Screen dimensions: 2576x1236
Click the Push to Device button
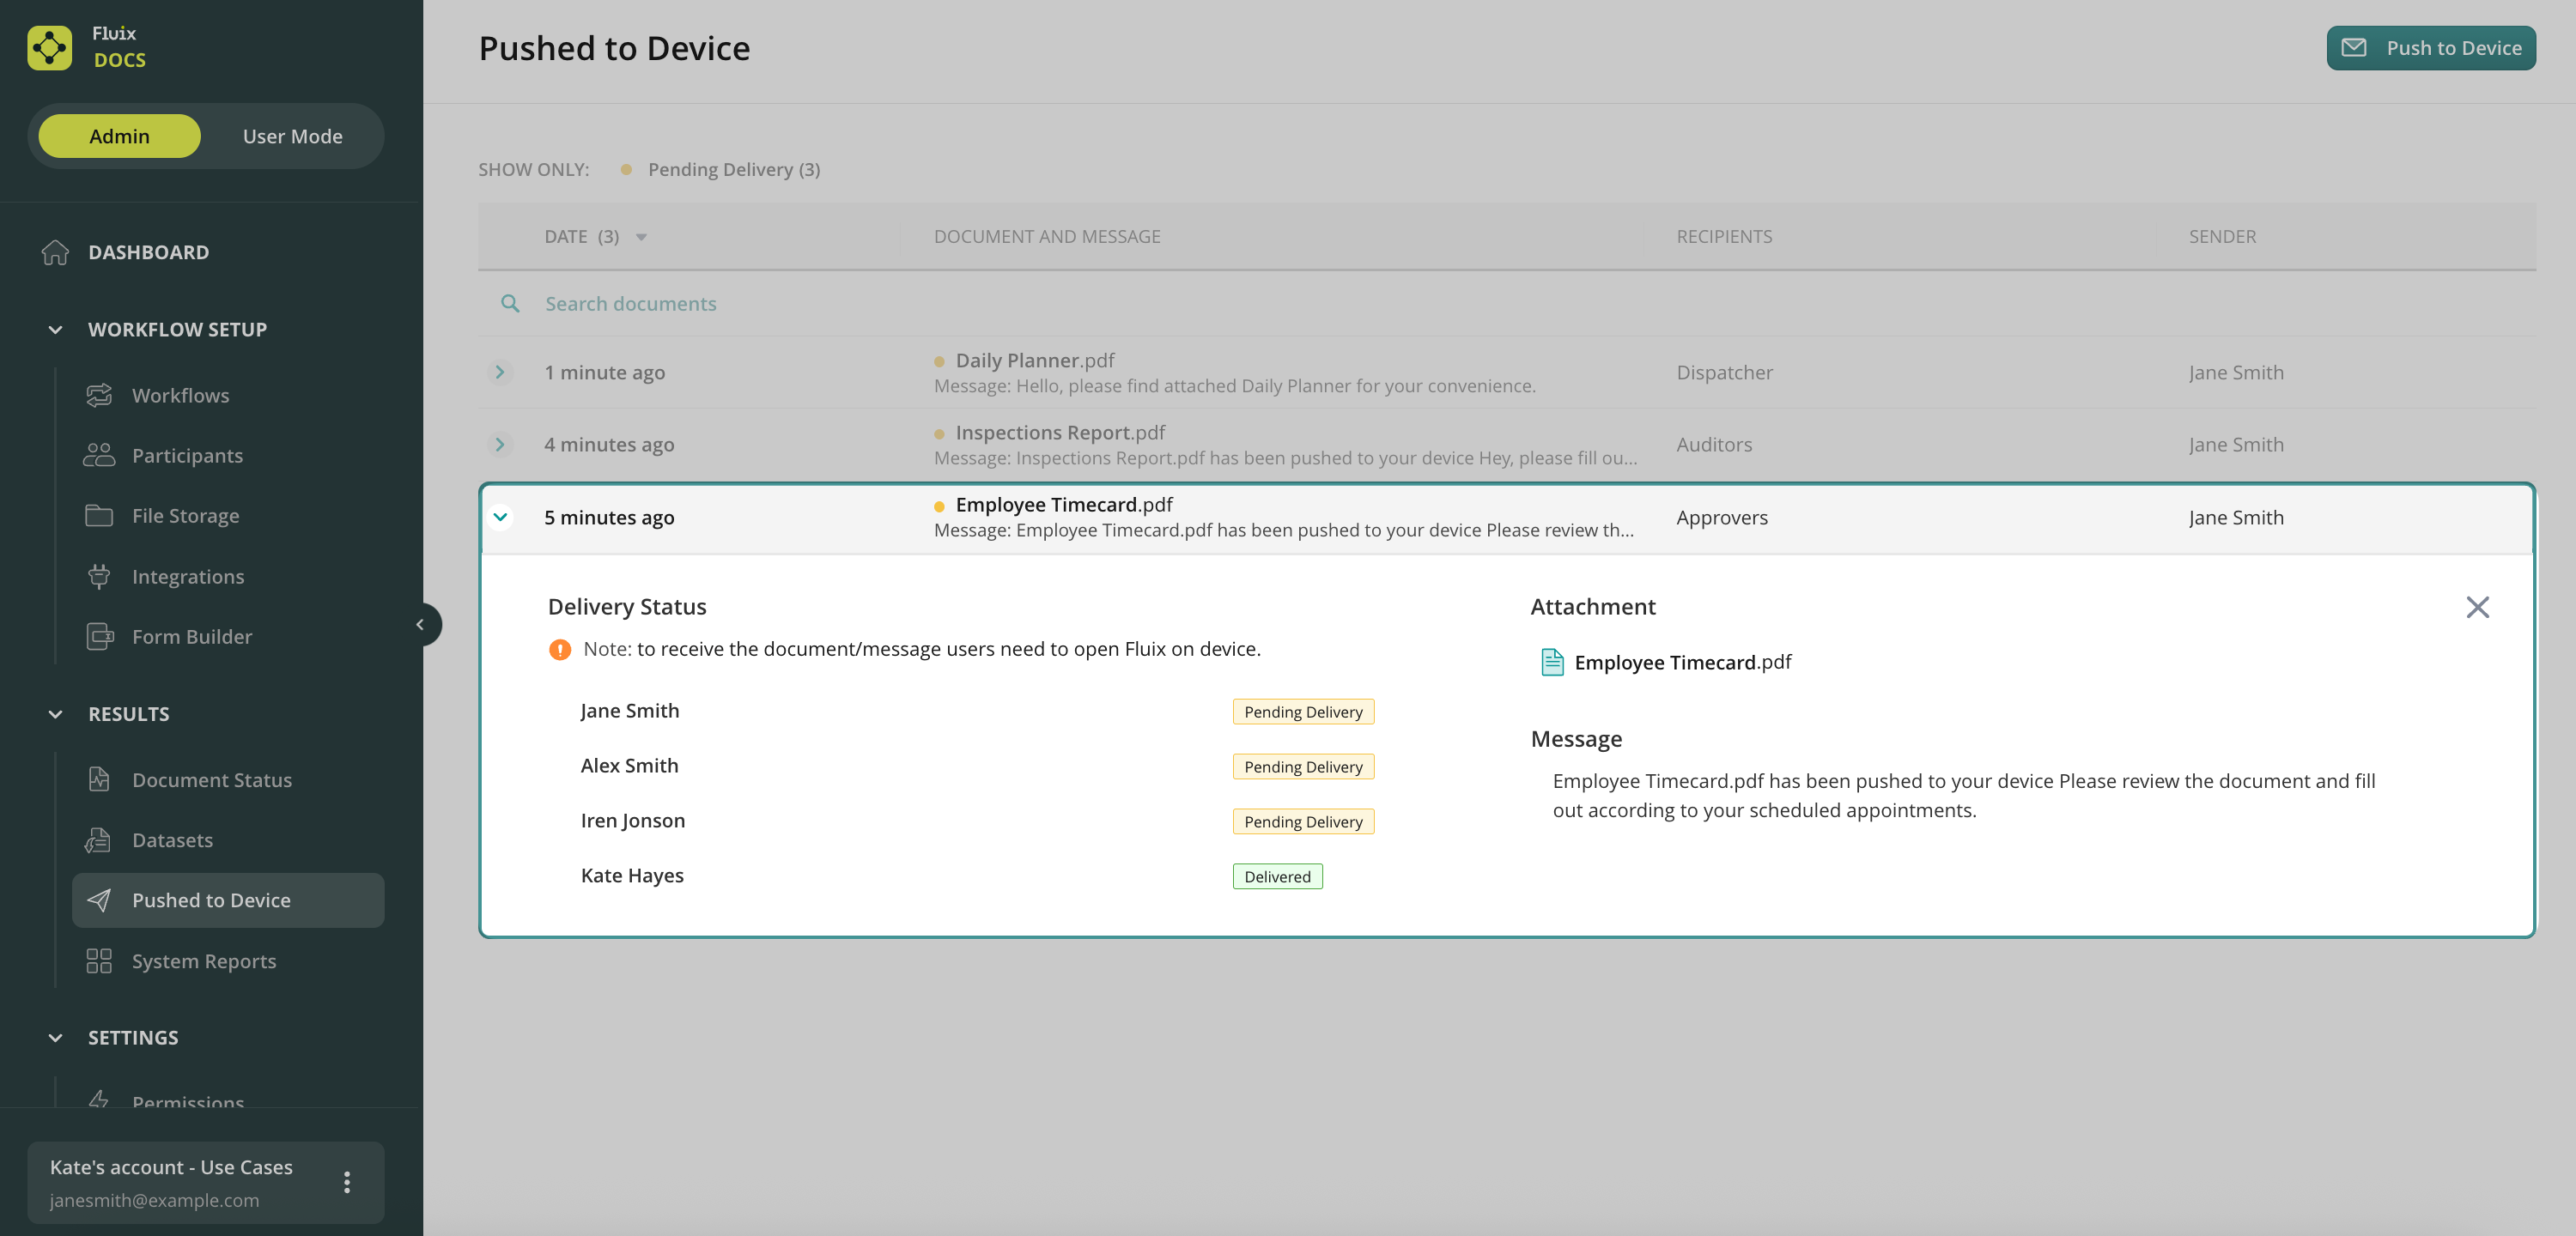tap(2430, 48)
